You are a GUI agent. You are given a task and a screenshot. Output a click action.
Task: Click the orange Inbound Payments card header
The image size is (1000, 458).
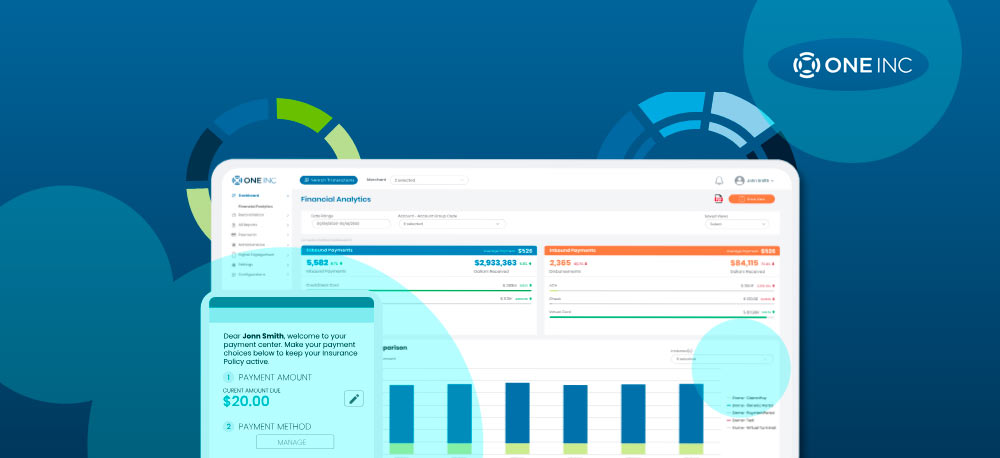click(x=662, y=251)
